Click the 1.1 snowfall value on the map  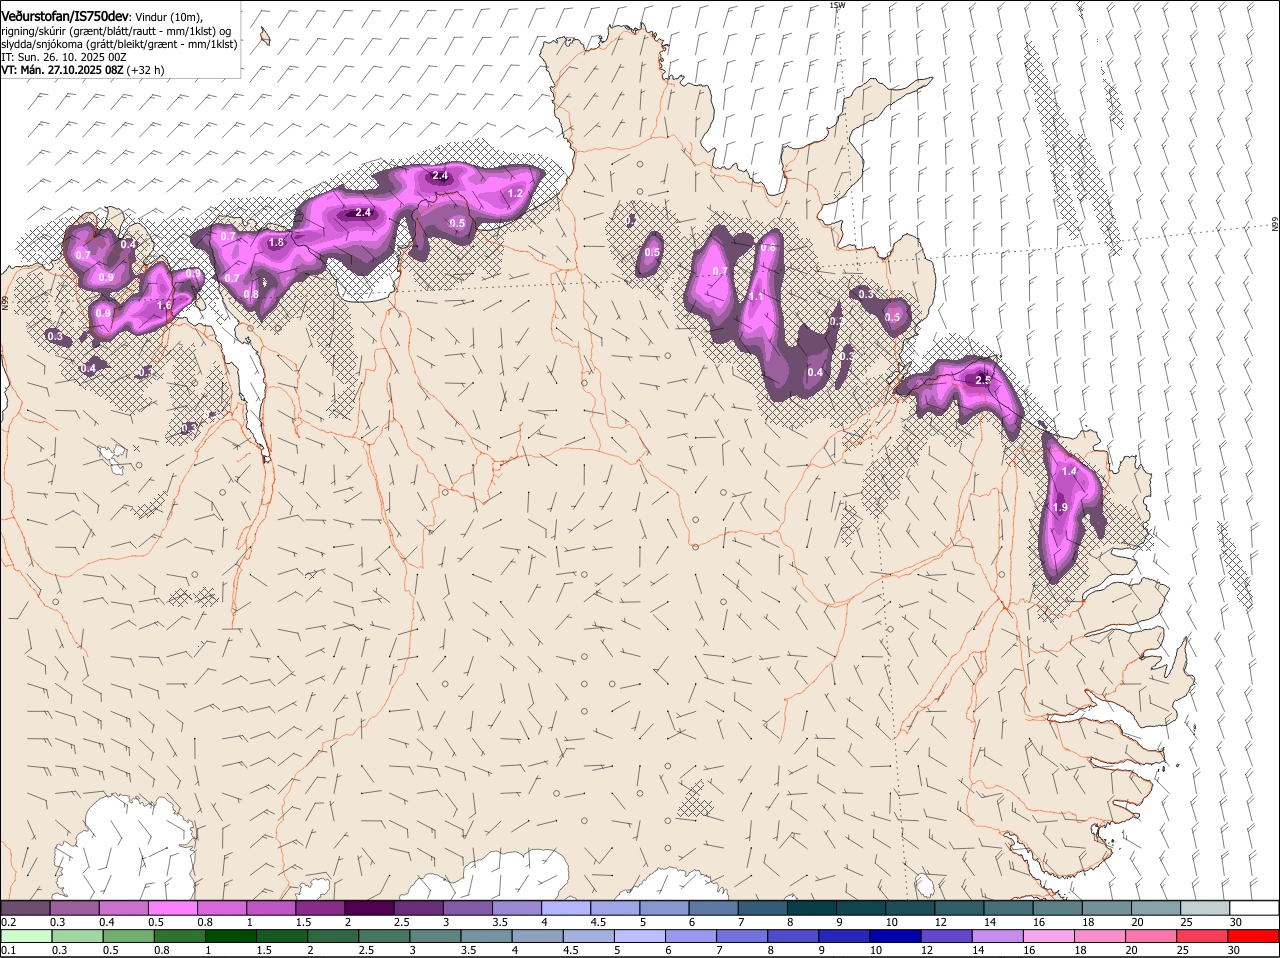pos(757,297)
